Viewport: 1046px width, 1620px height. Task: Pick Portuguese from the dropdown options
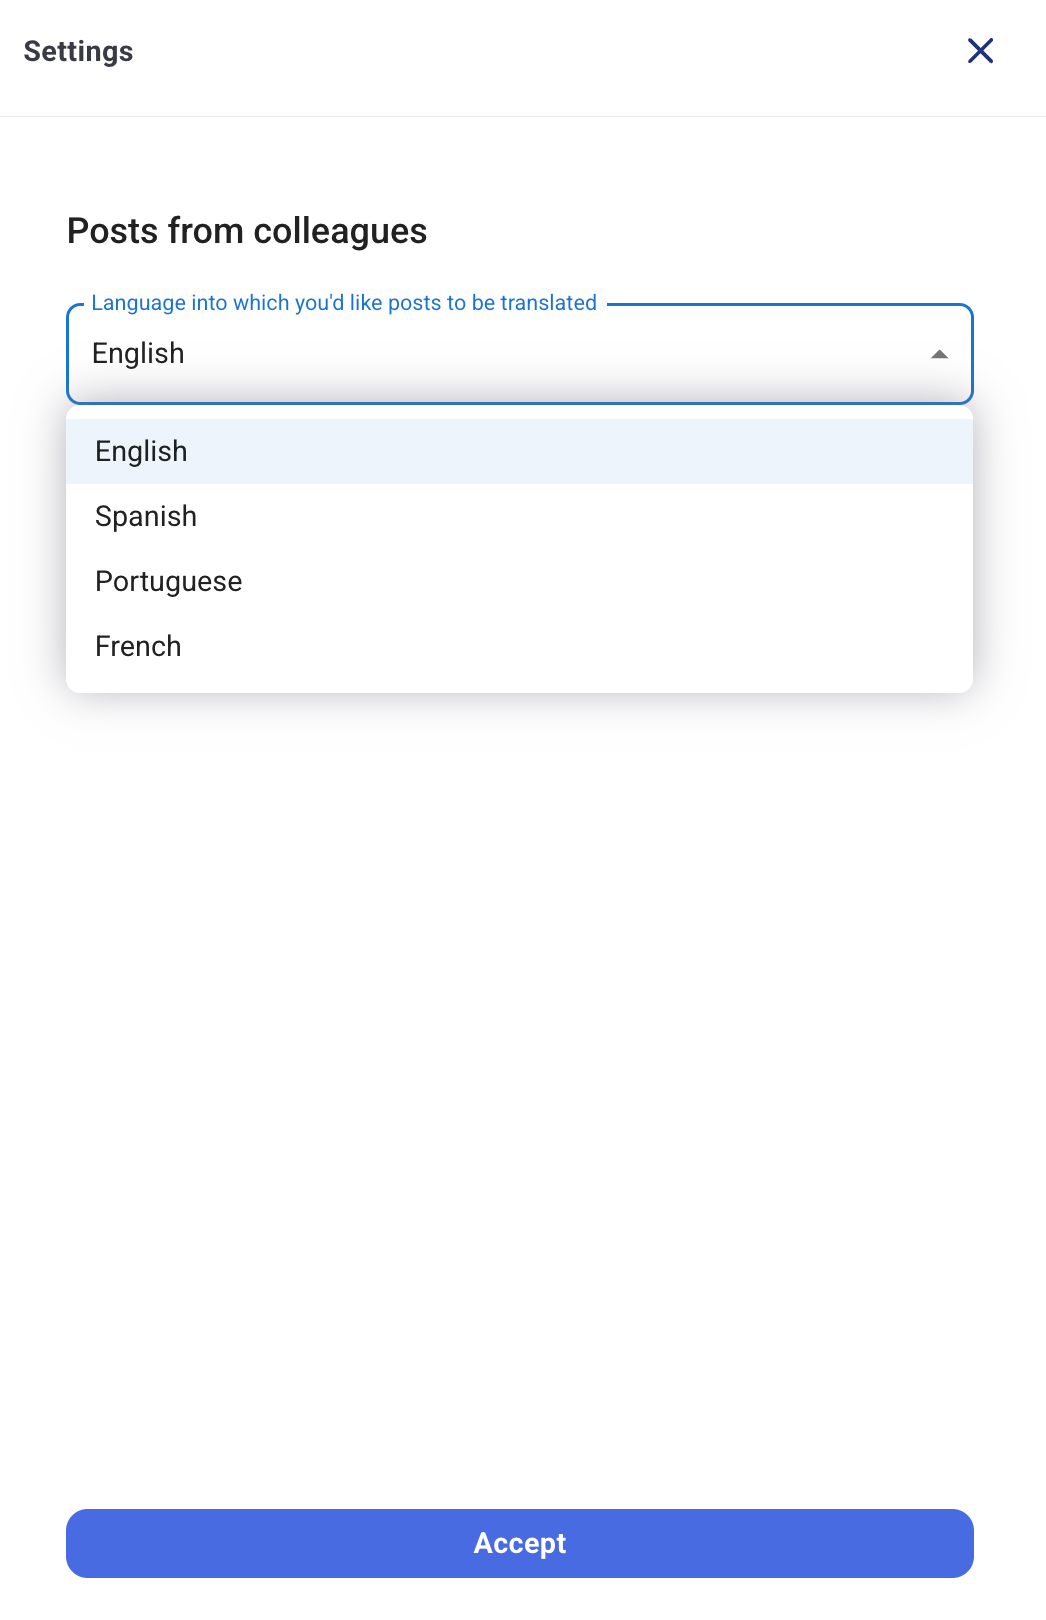169,582
